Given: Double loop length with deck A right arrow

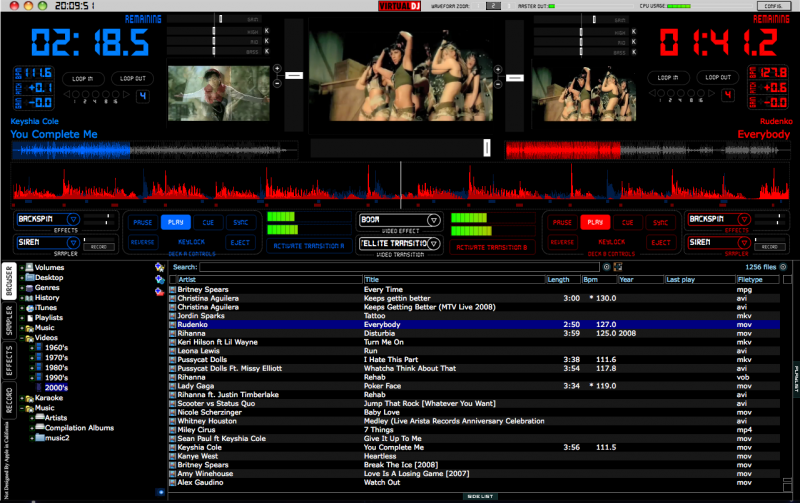Looking at the screenshot, I should (126, 94).
